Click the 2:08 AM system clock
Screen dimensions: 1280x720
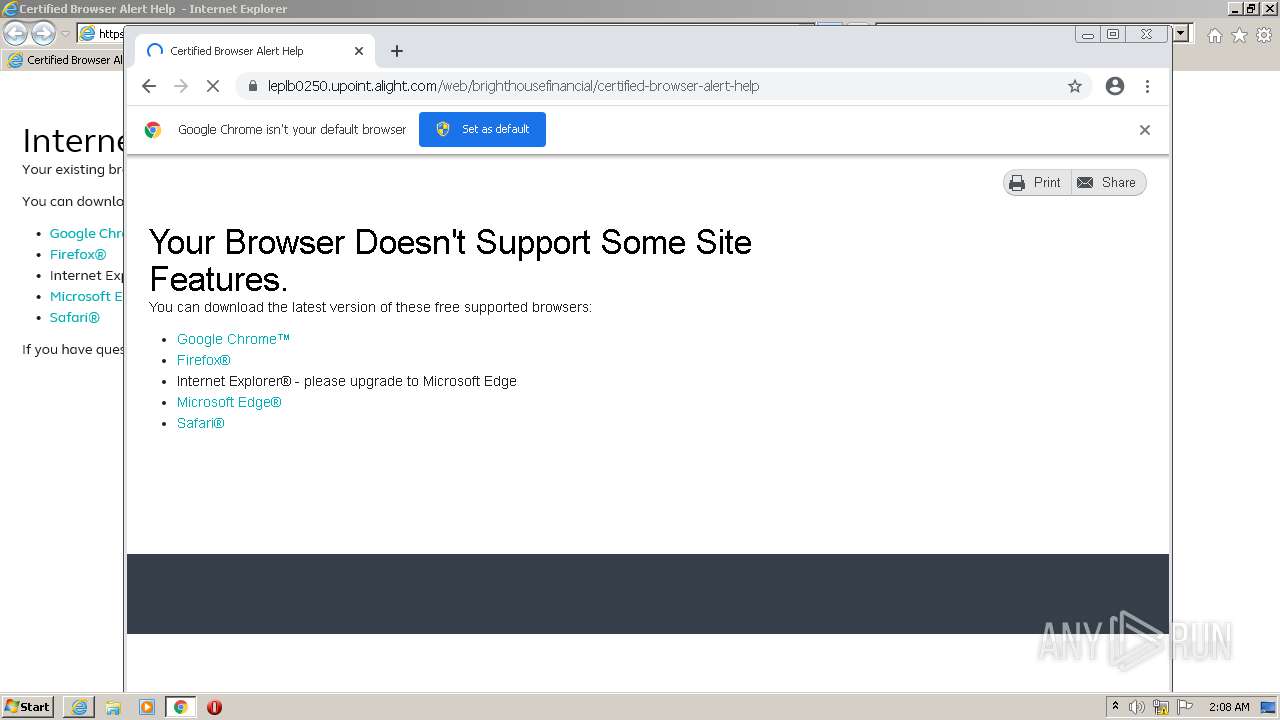(1229, 707)
